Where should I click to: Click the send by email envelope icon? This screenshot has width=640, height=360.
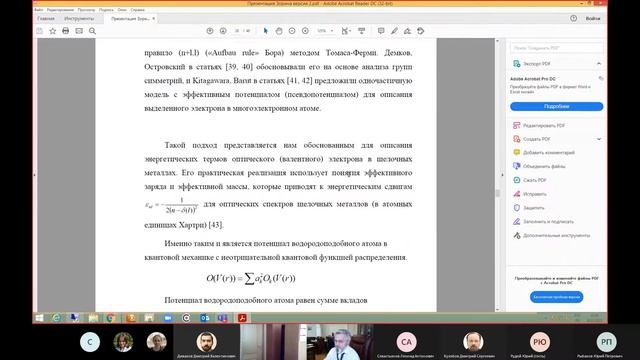(79, 31)
